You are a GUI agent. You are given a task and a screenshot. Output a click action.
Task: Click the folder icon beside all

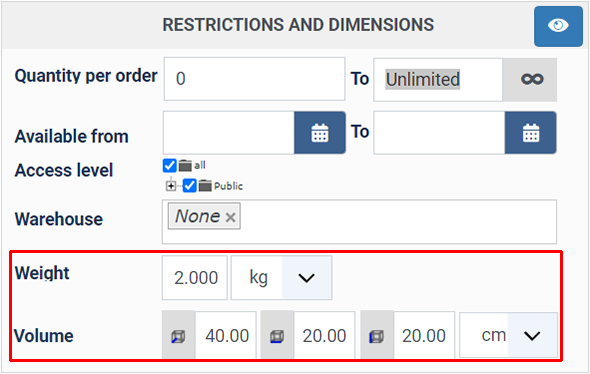point(185,165)
